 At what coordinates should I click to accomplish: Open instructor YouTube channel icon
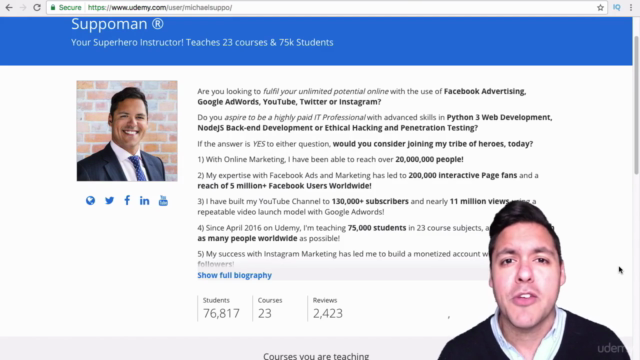pyautogui.click(x=163, y=200)
